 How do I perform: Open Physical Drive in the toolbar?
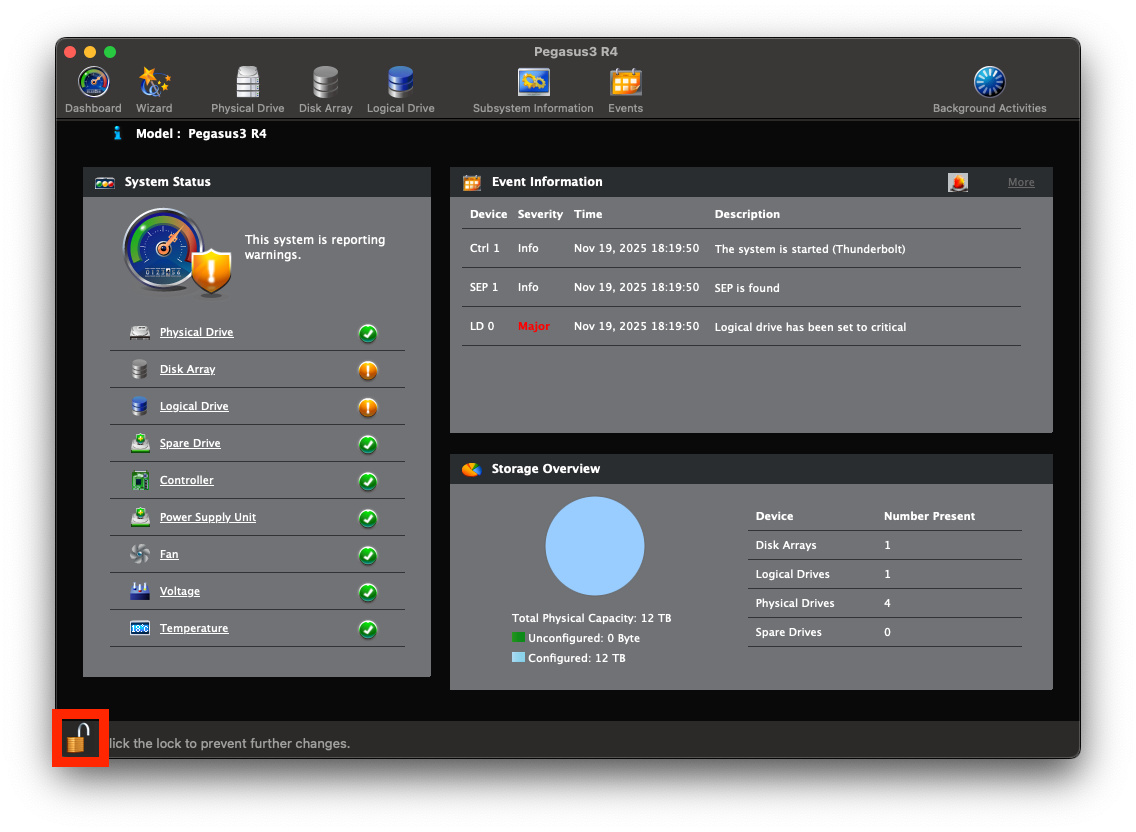tap(248, 90)
